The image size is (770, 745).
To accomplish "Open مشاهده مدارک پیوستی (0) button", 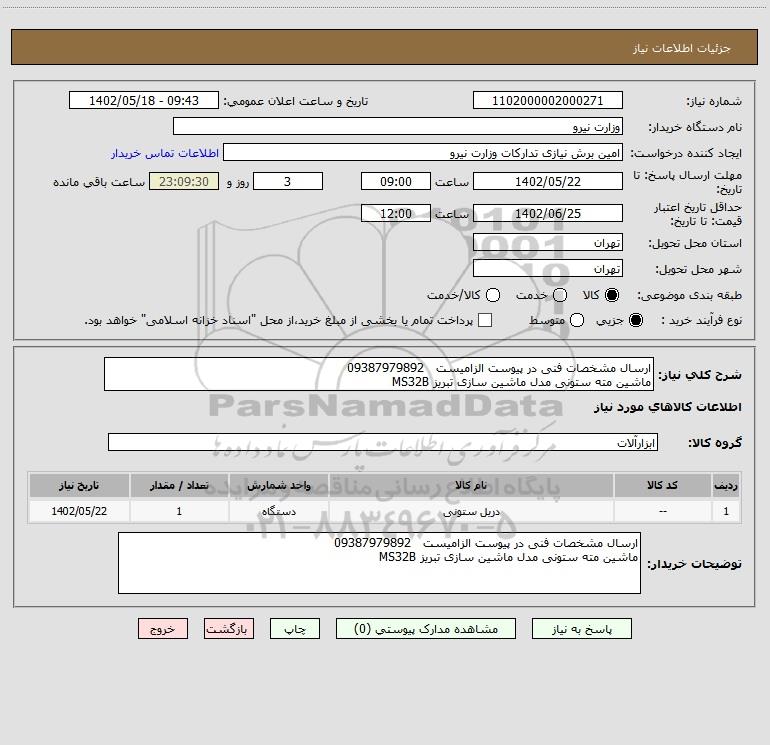I will 426,629.
